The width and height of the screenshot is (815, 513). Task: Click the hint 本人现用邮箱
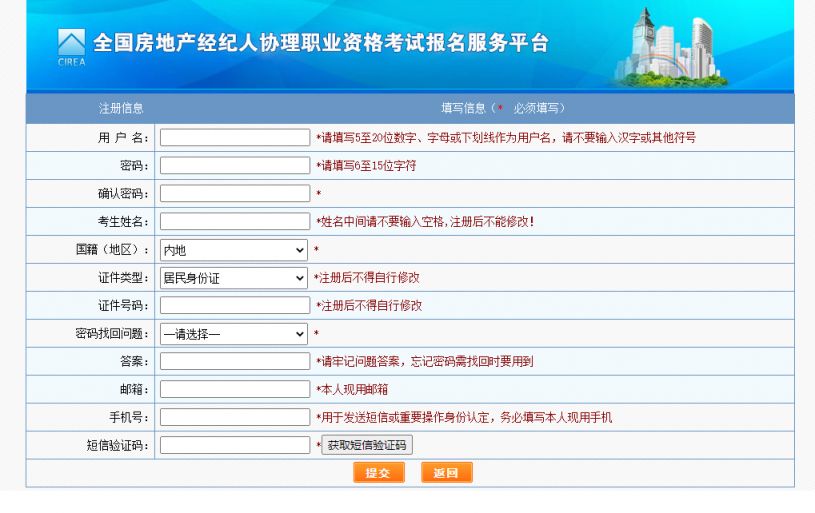pos(352,390)
